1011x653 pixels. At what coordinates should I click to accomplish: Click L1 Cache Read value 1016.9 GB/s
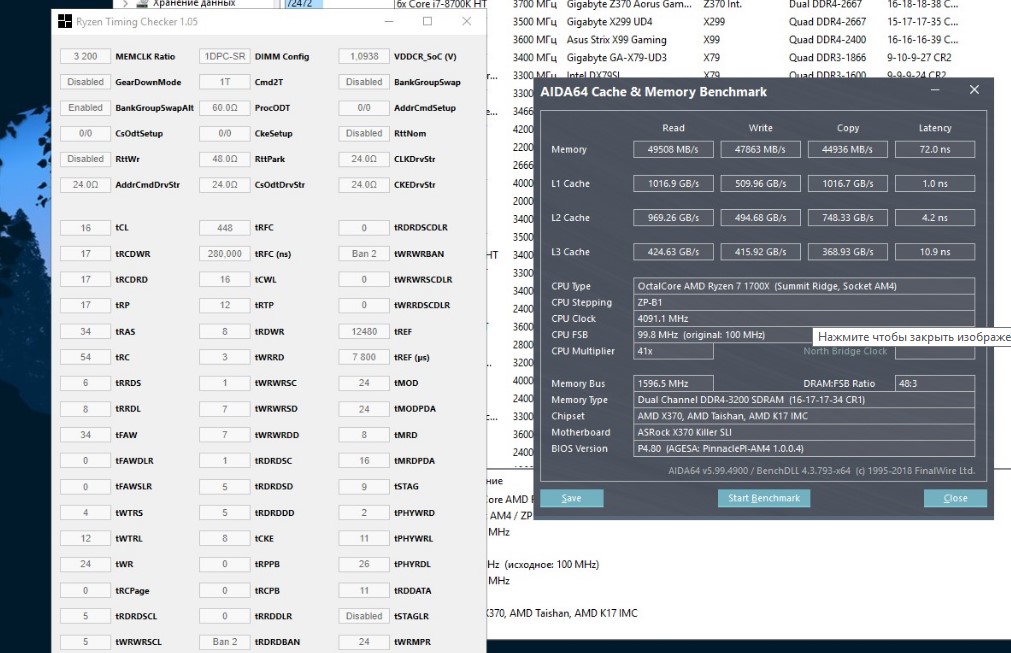coord(673,183)
